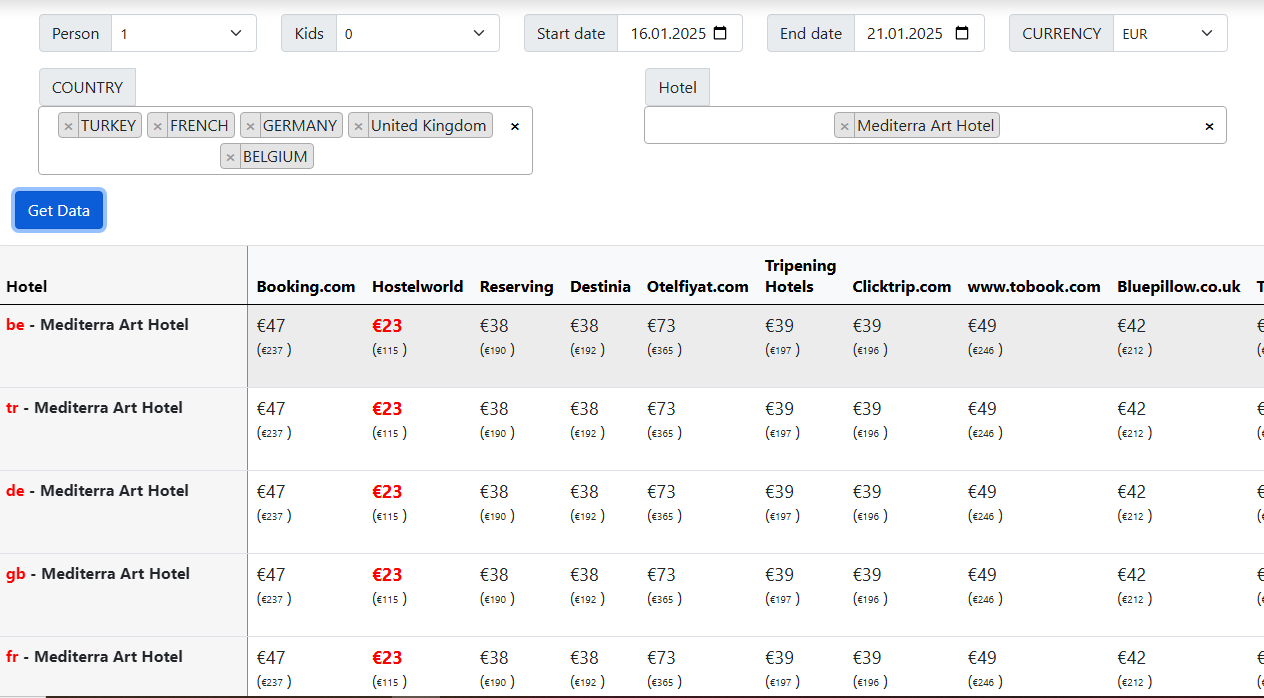
Task: Click the Hostelworld €23 price in tr row
Action: (x=387, y=409)
